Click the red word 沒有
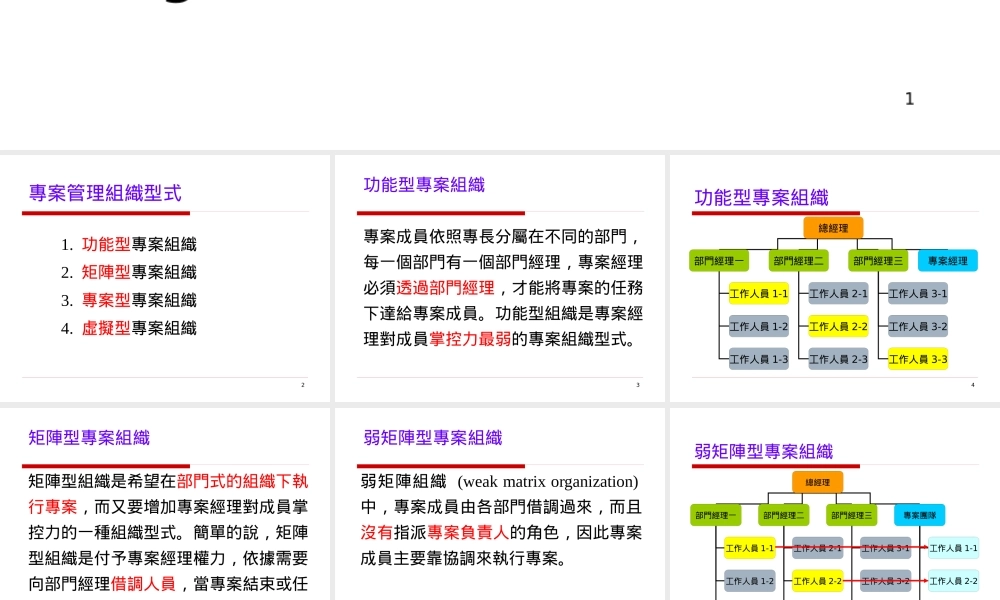The height and width of the screenshot is (600, 1000). (377, 532)
